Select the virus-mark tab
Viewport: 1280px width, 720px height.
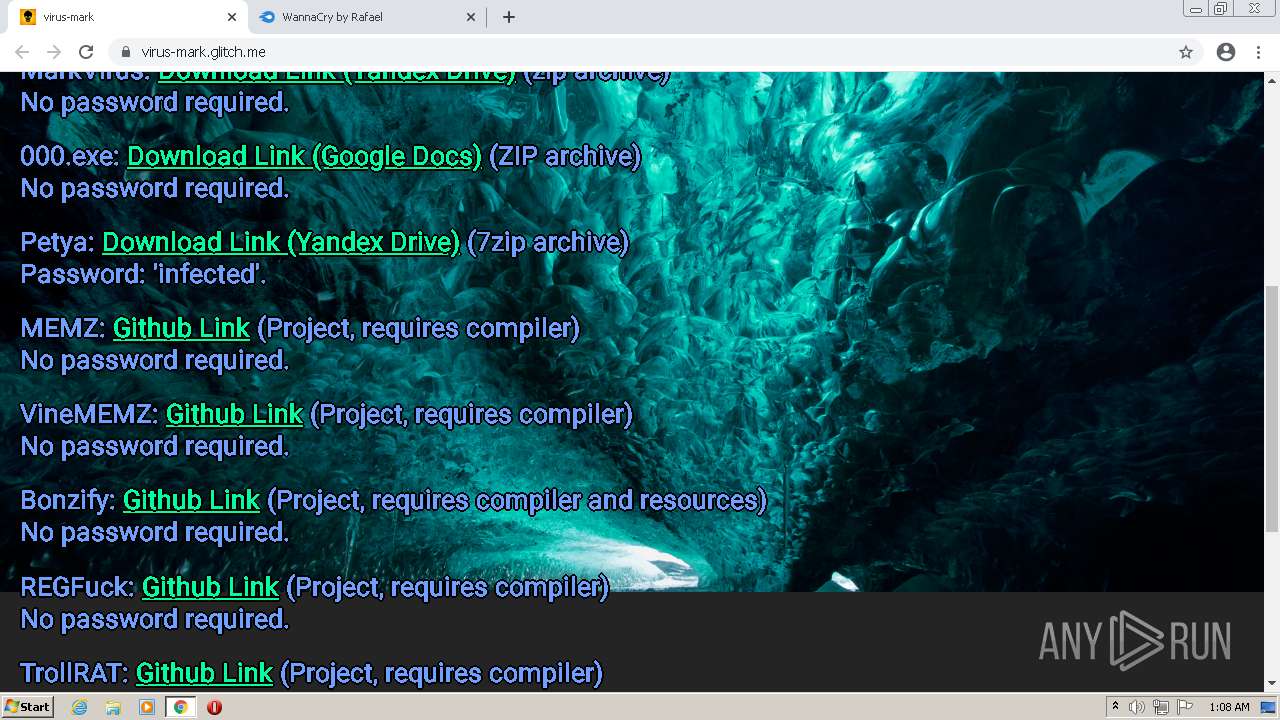(126, 17)
